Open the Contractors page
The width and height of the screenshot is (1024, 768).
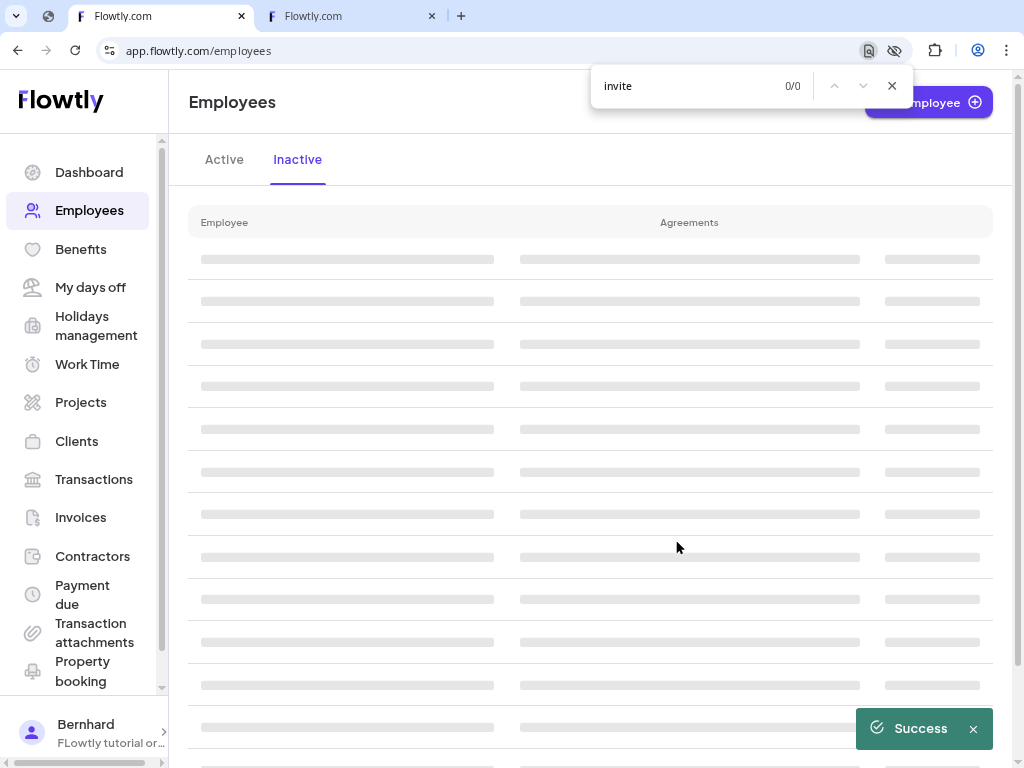[x=92, y=556]
